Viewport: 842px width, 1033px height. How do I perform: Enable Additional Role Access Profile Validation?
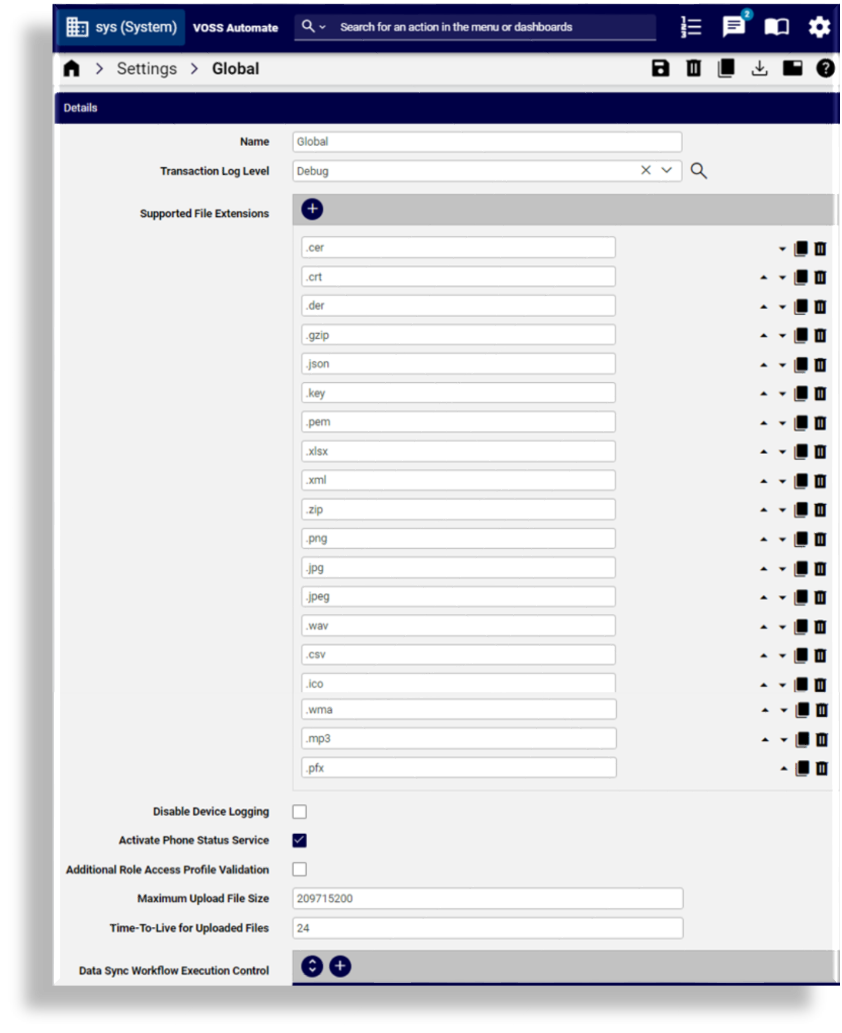coord(299,869)
